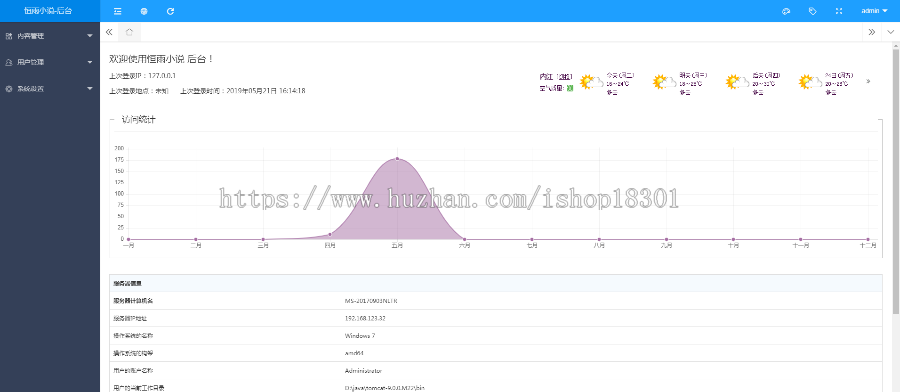Click the refresh icon in the header
This screenshot has height=392, width=900.
170,11
